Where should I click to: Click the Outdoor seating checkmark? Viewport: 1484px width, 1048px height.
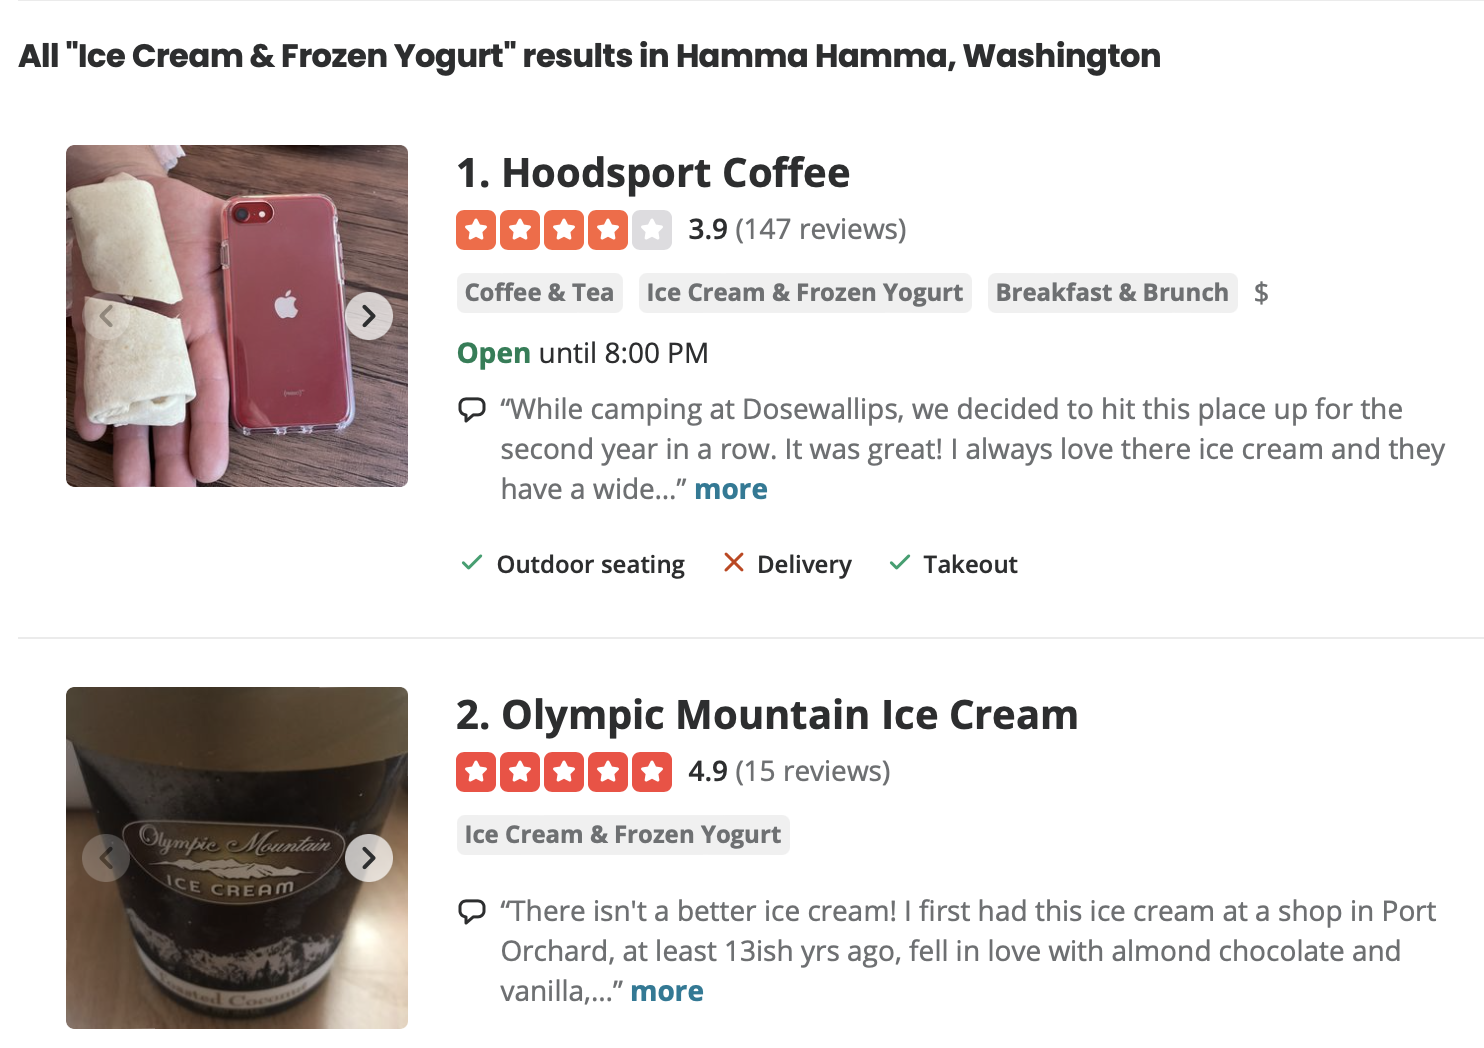tap(472, 563)
